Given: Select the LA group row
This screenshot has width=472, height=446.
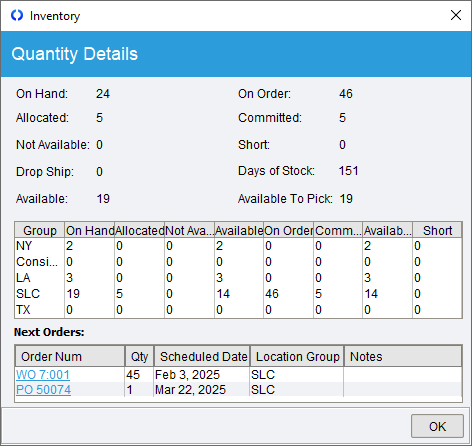Looking at the screenshot, I should click(238, 278).
